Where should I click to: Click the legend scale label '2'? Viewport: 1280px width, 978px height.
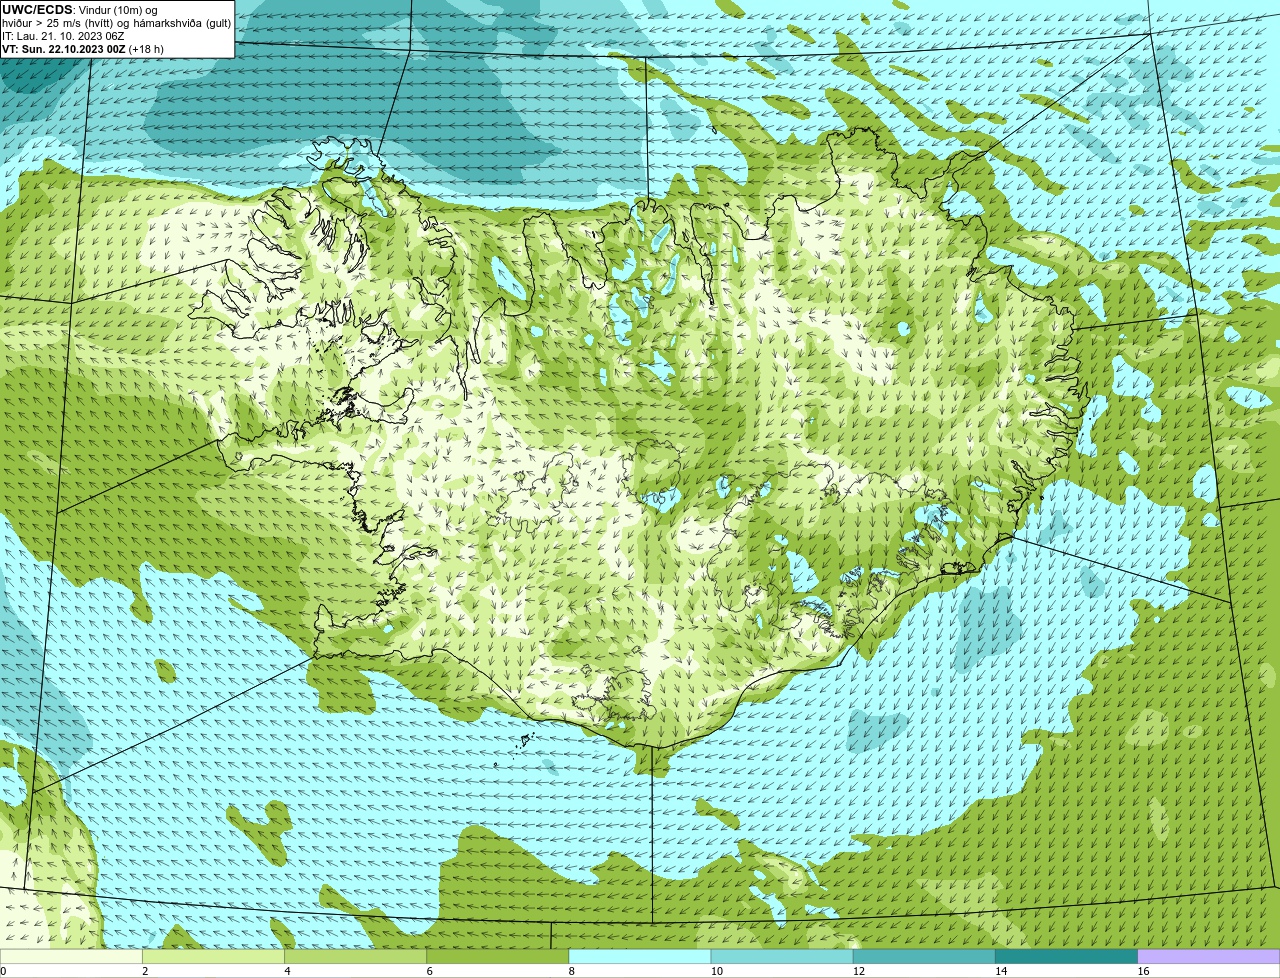click(145, 971)
